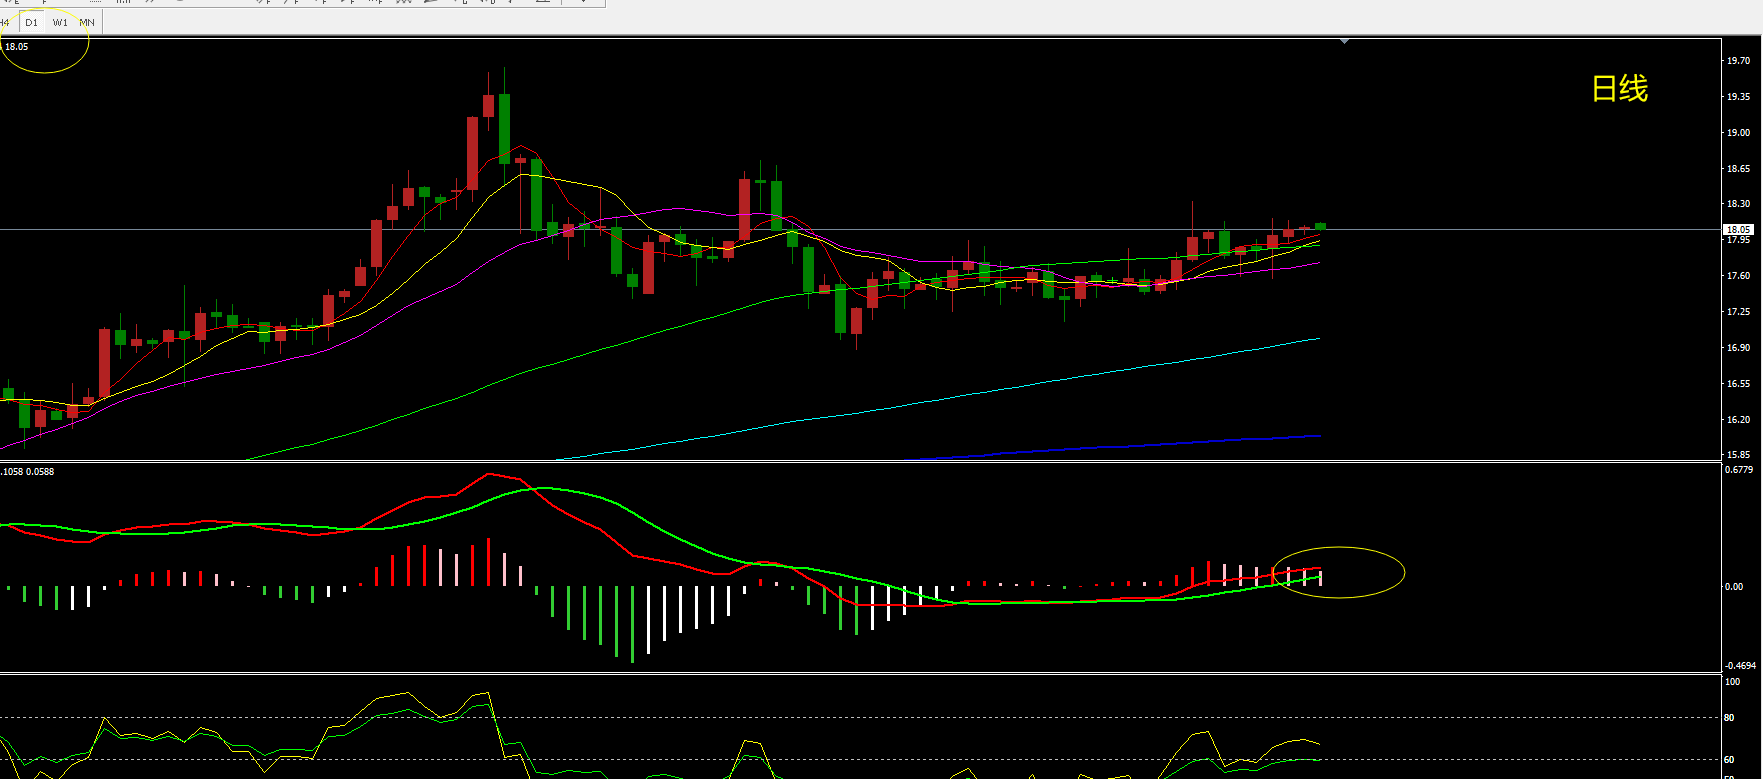
Task: Click the -0.4694 MACD scale minimum
Action: (x=1740, y=665)
